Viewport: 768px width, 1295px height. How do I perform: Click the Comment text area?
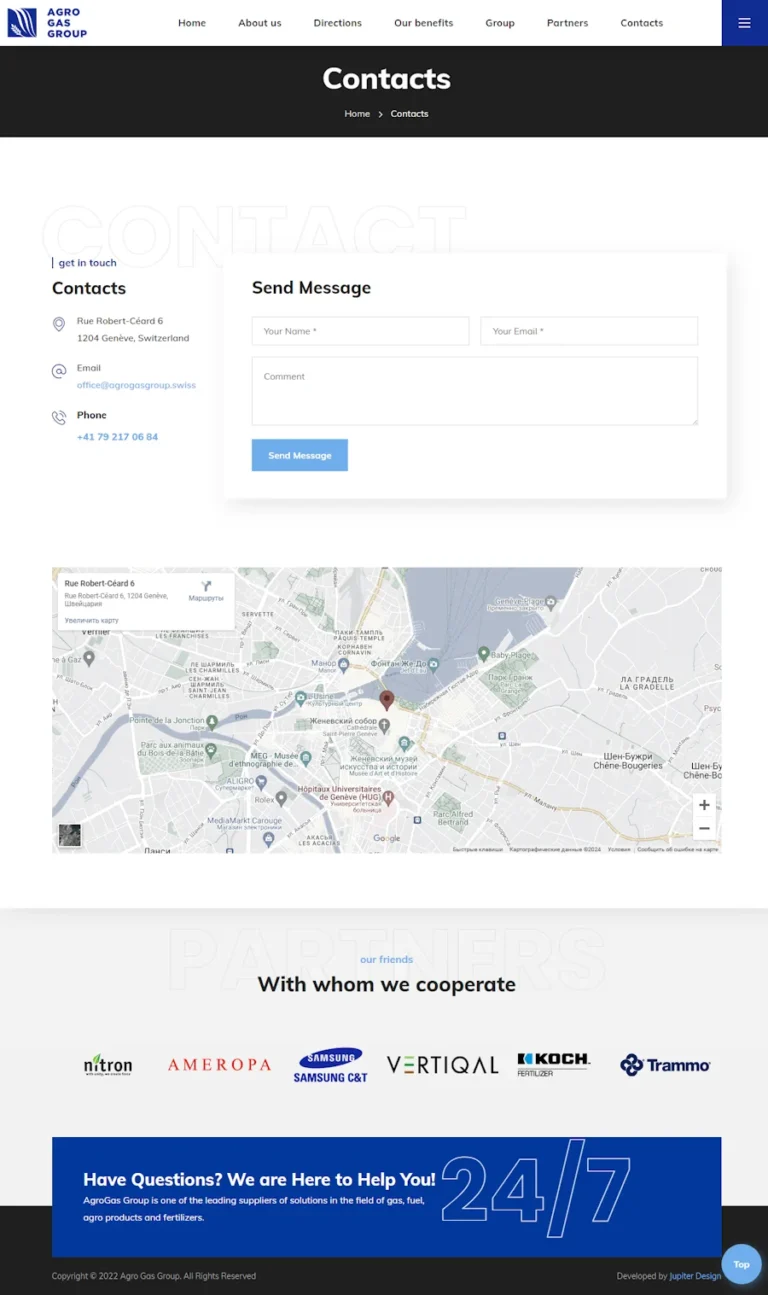[475, 391]
